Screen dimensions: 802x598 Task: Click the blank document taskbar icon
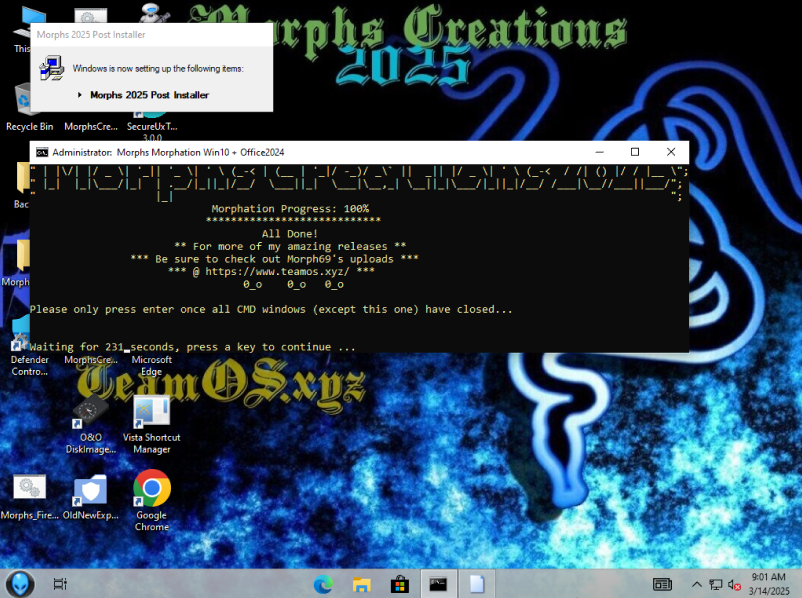pos(477,584)
